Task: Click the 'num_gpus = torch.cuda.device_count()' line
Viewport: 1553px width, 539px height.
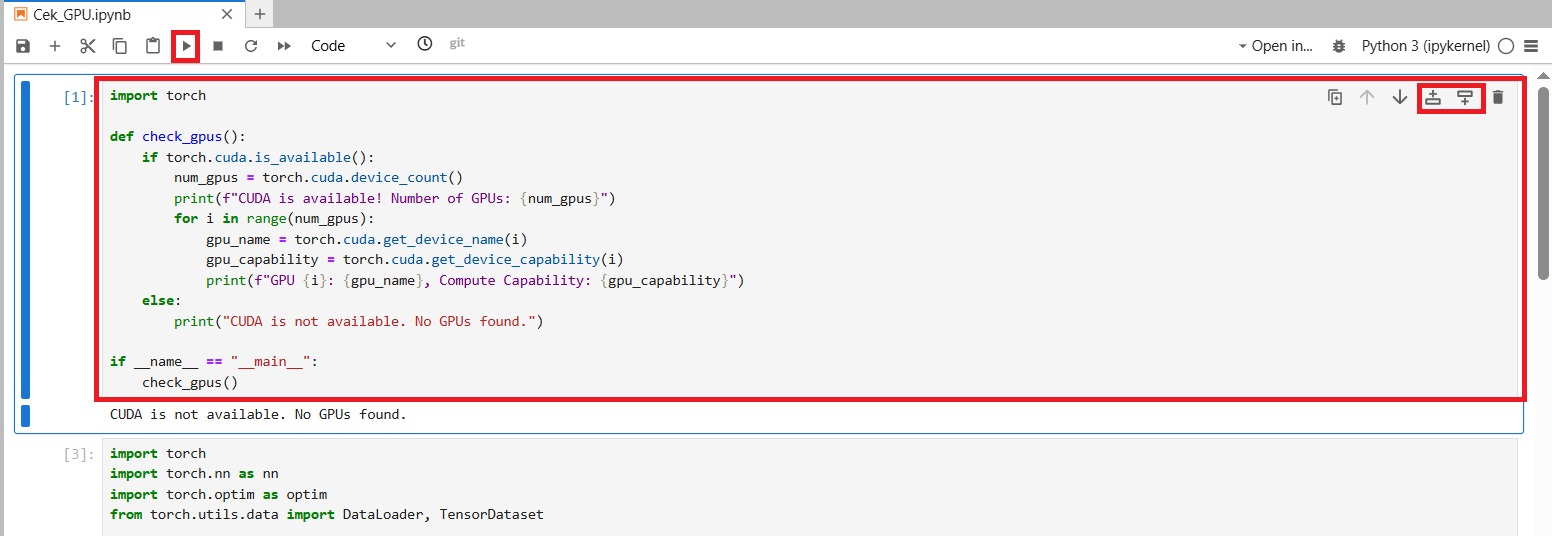Action: (x=319, y=178)
